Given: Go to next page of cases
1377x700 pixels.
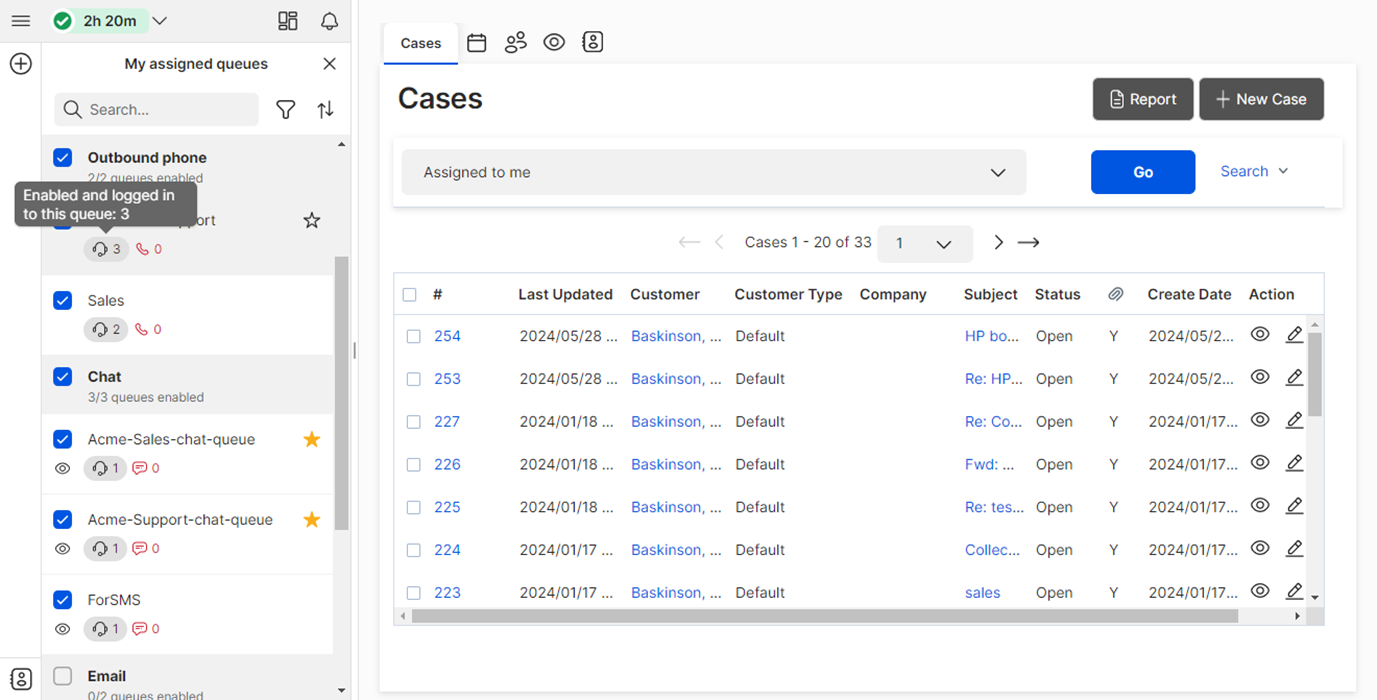Looking at the screenshot, I should [x=998, y=242].
